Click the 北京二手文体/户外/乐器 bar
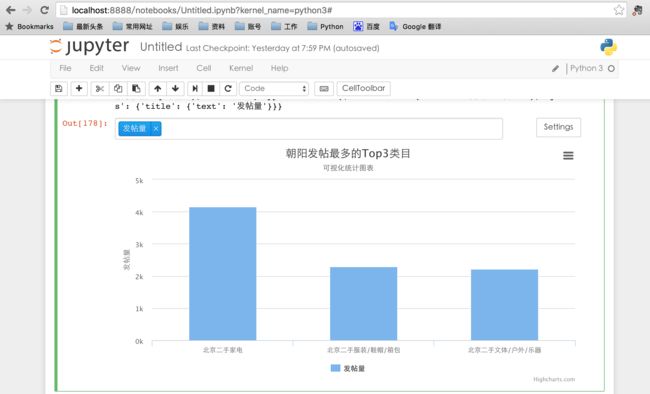The image size is (650, 394). pos(504,305)
